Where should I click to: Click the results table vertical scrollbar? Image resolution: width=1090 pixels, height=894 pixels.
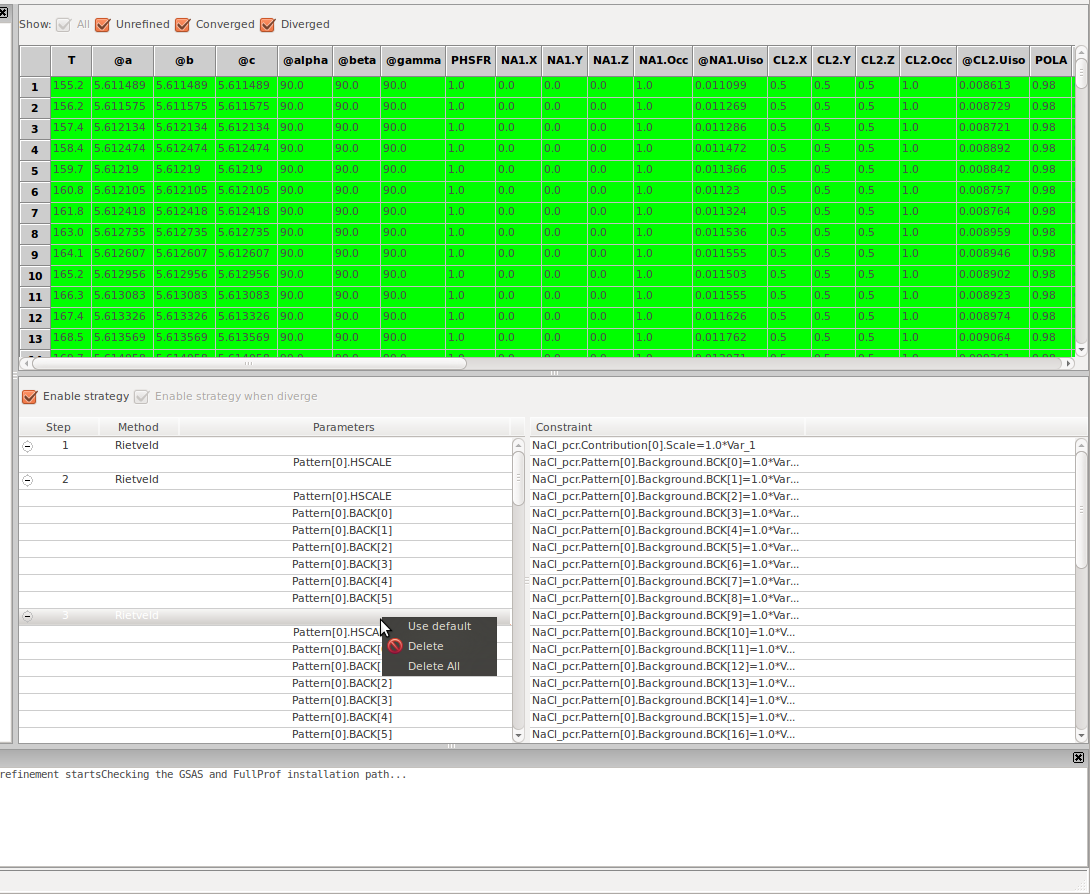tap(1081, 74)
